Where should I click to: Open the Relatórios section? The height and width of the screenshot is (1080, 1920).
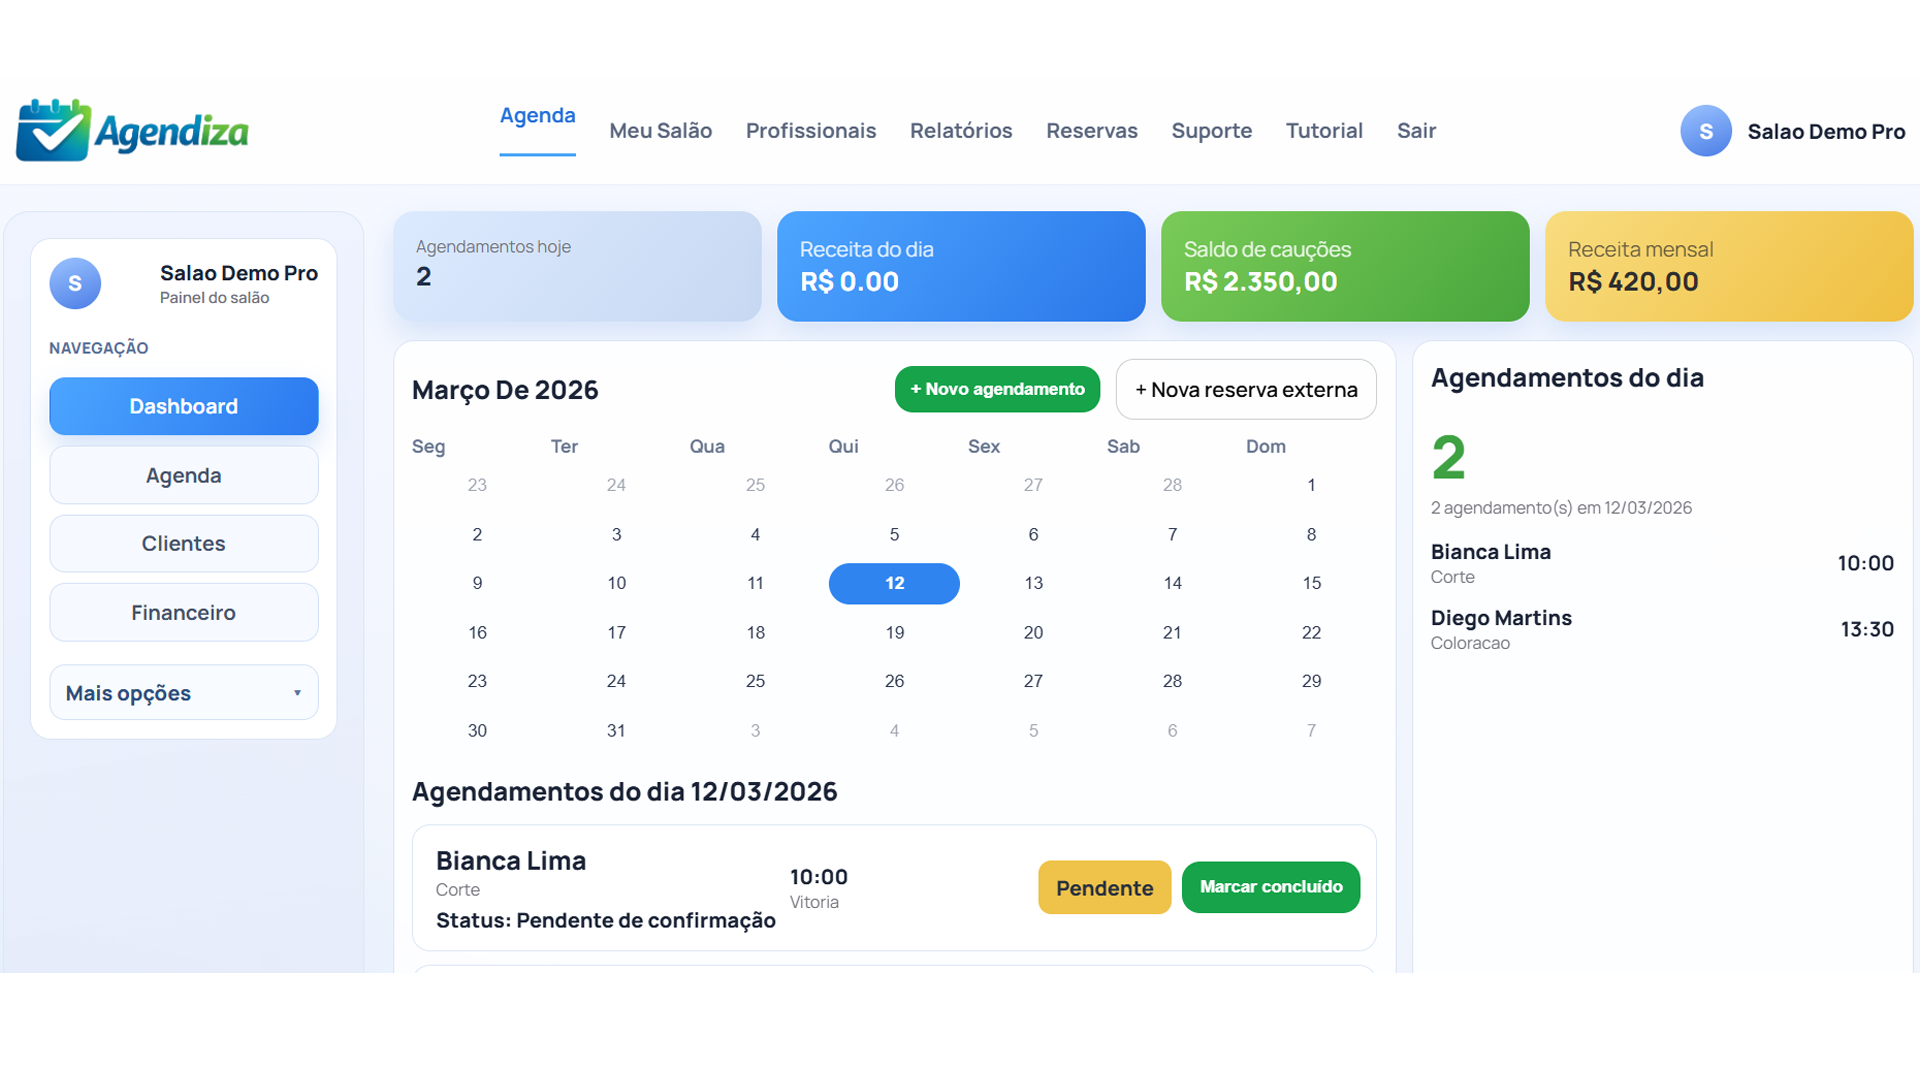pyautogui.click(x=960, y=130)
